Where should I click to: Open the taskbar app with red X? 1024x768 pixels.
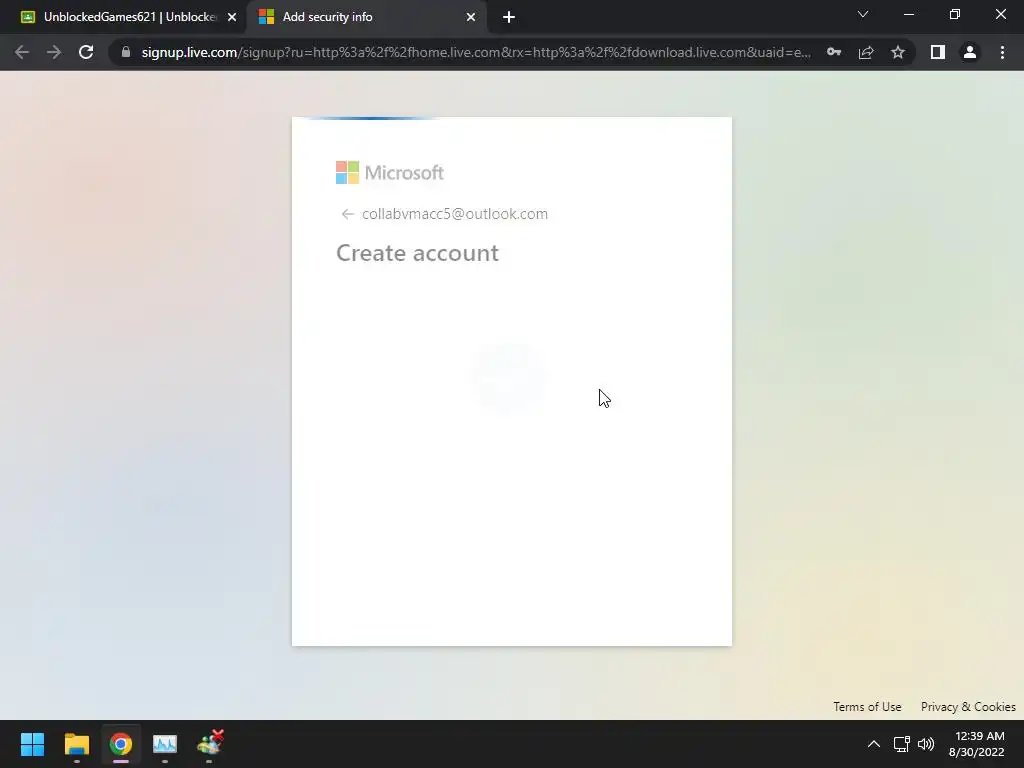(210, 744)
